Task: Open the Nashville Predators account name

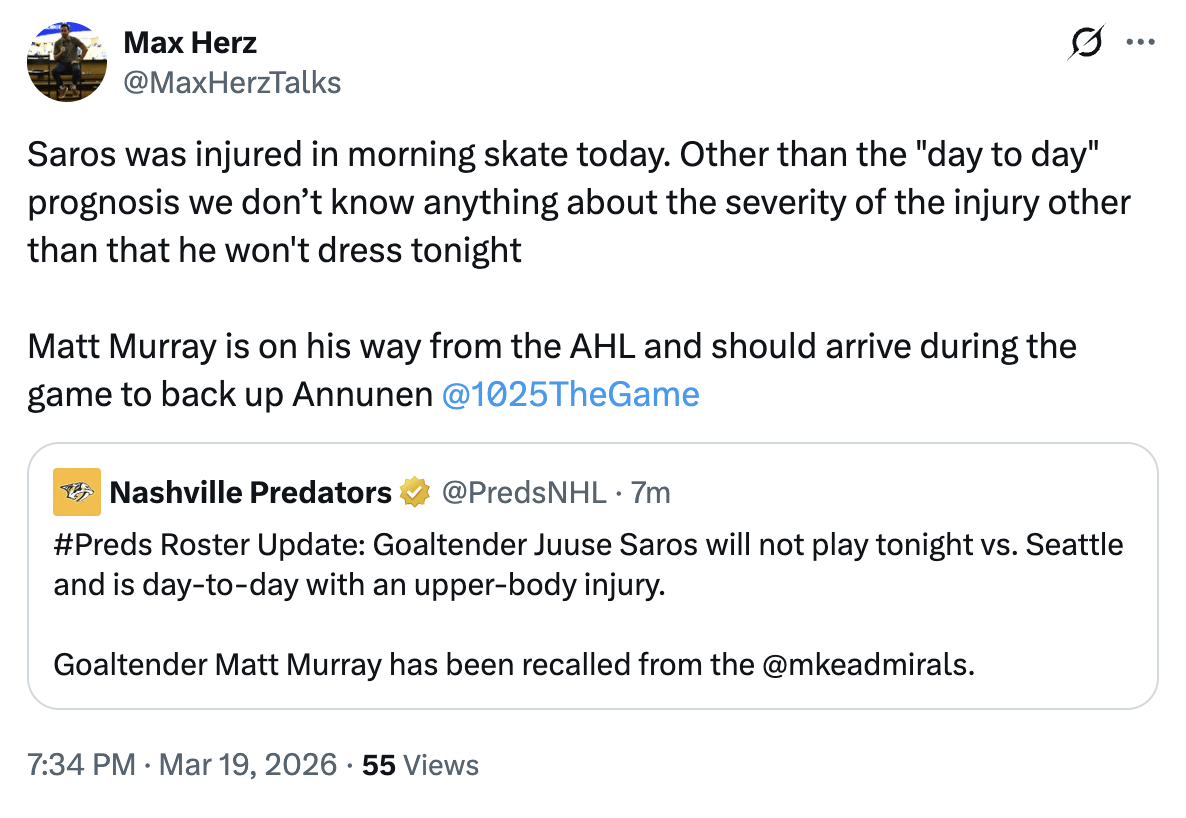Action: [250, 493]
